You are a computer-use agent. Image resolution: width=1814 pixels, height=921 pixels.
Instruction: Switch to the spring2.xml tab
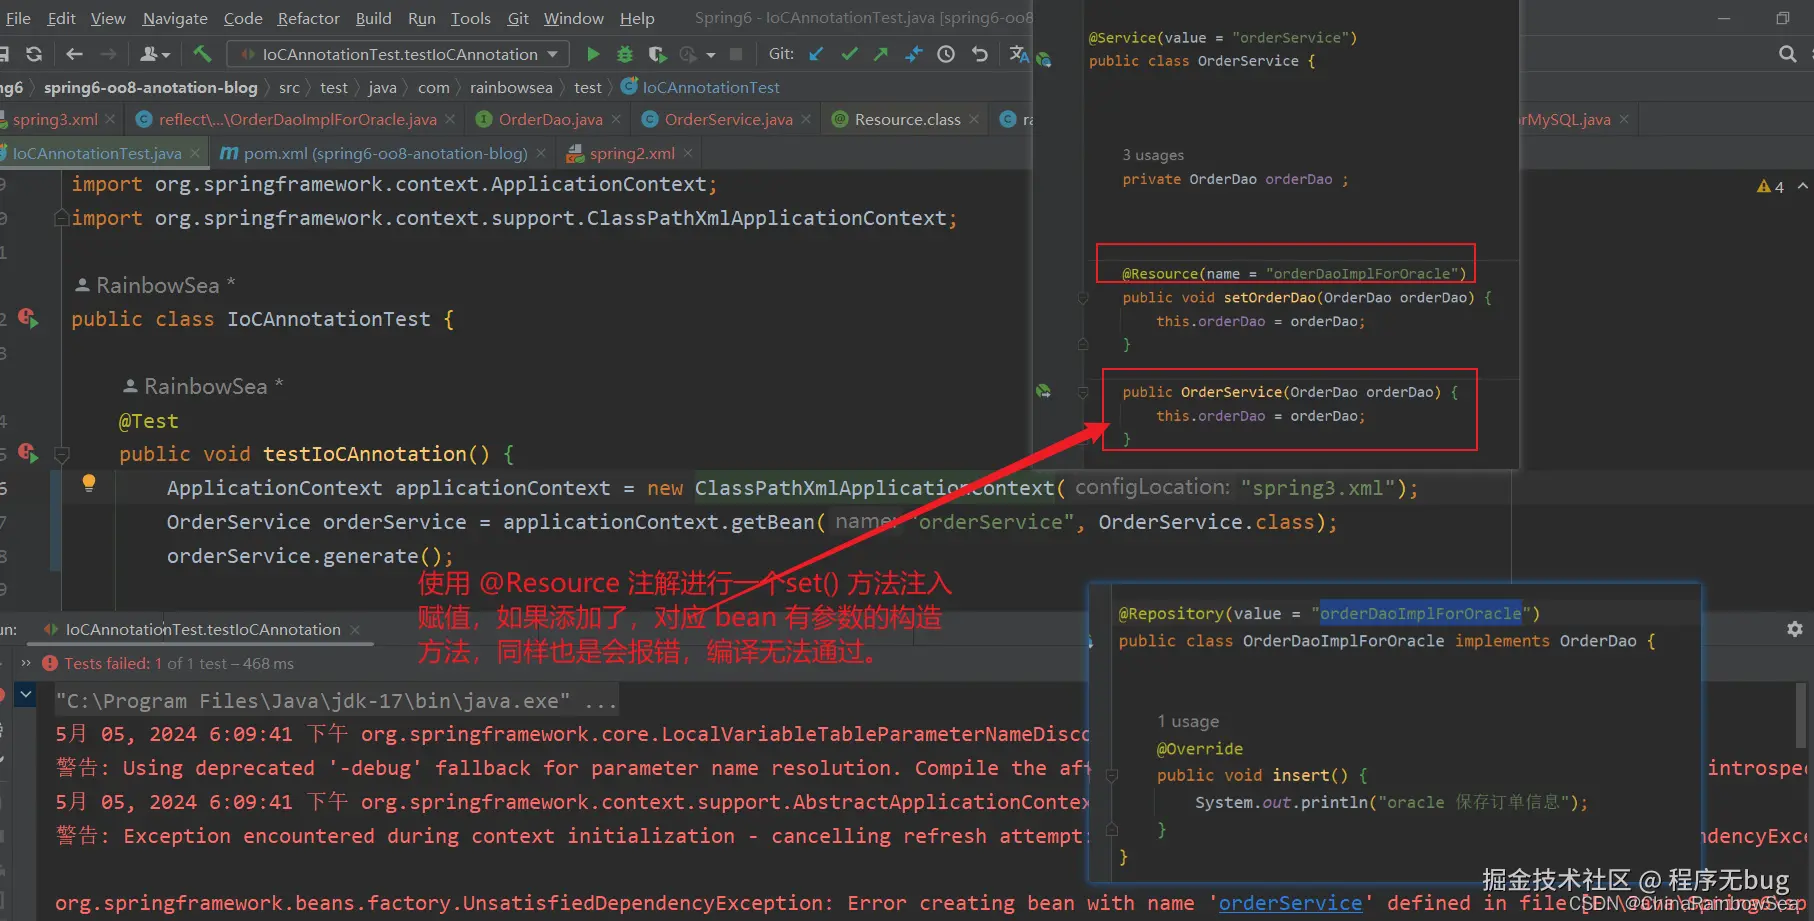tap(632, 153)
